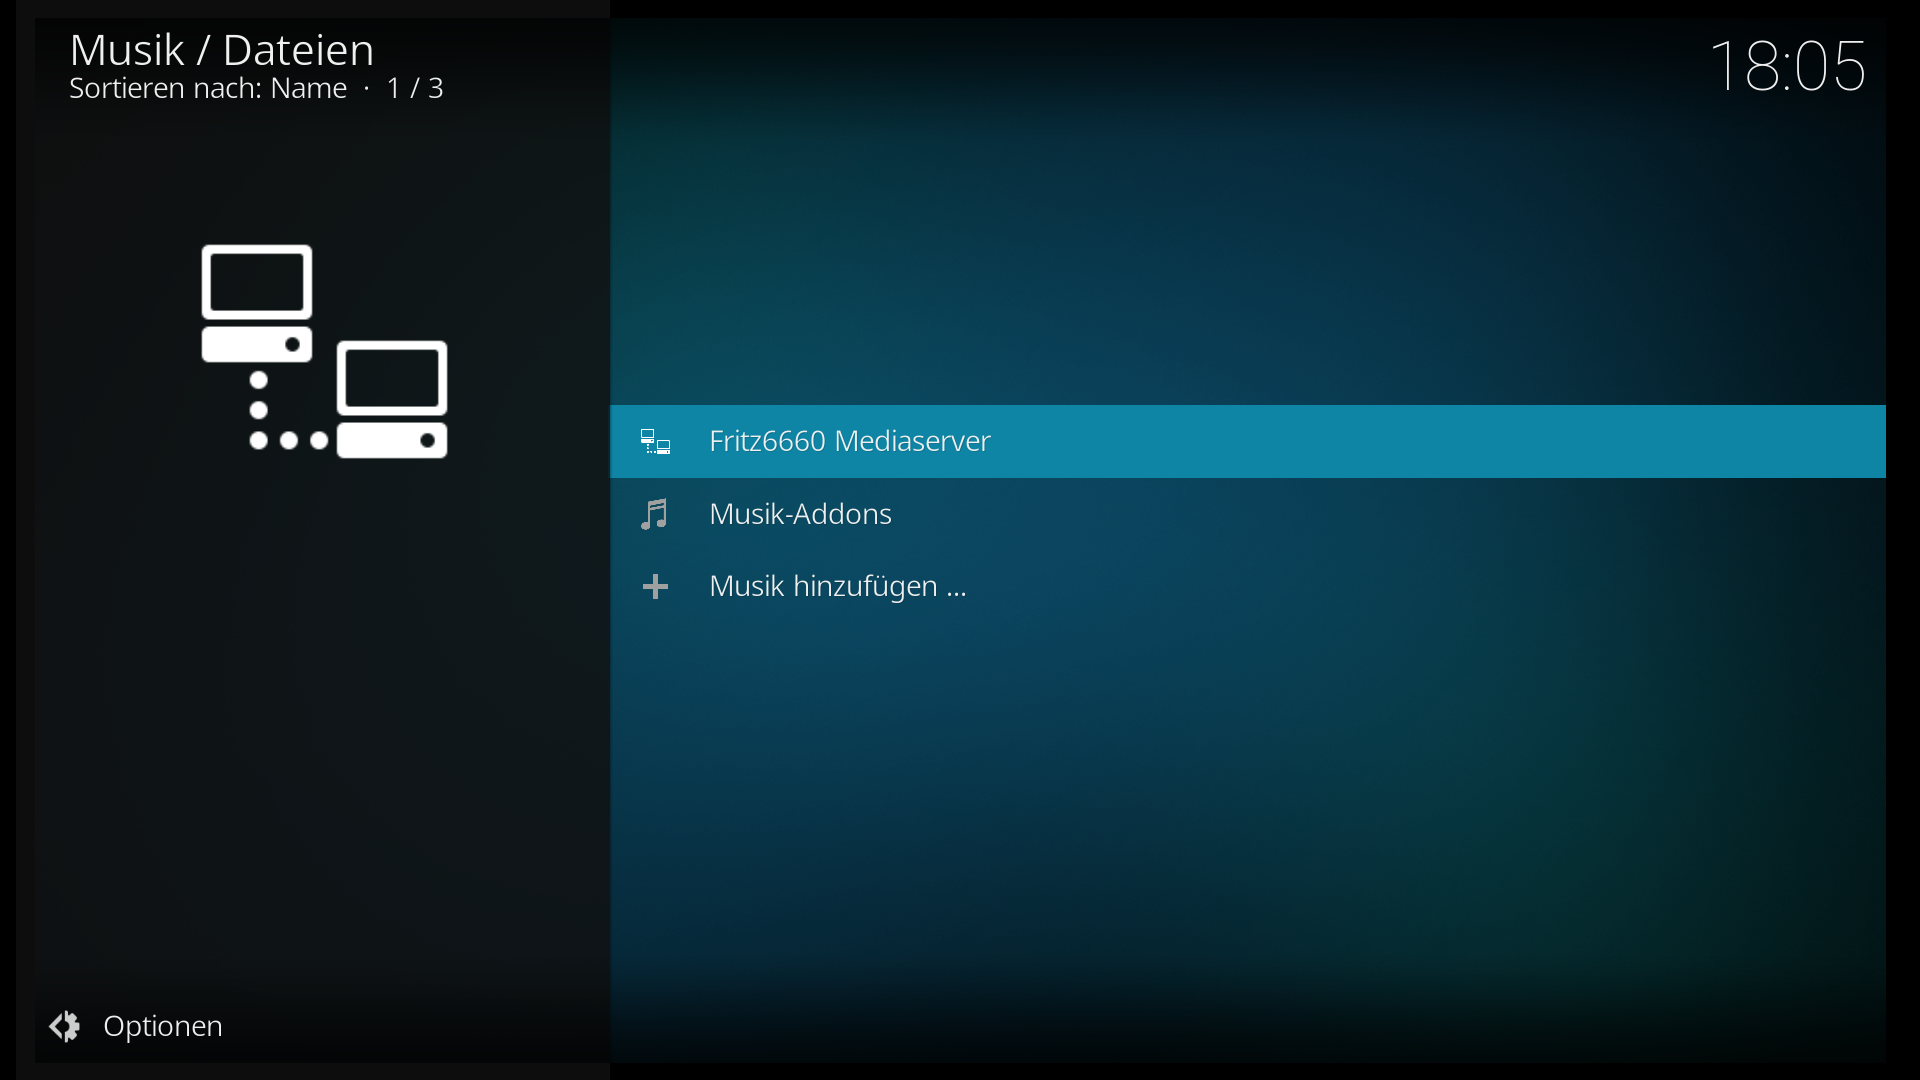This screenshot has width=1920, height=1080.
Task: Select Musik hinzufügen …
Action: (1247, 586)
